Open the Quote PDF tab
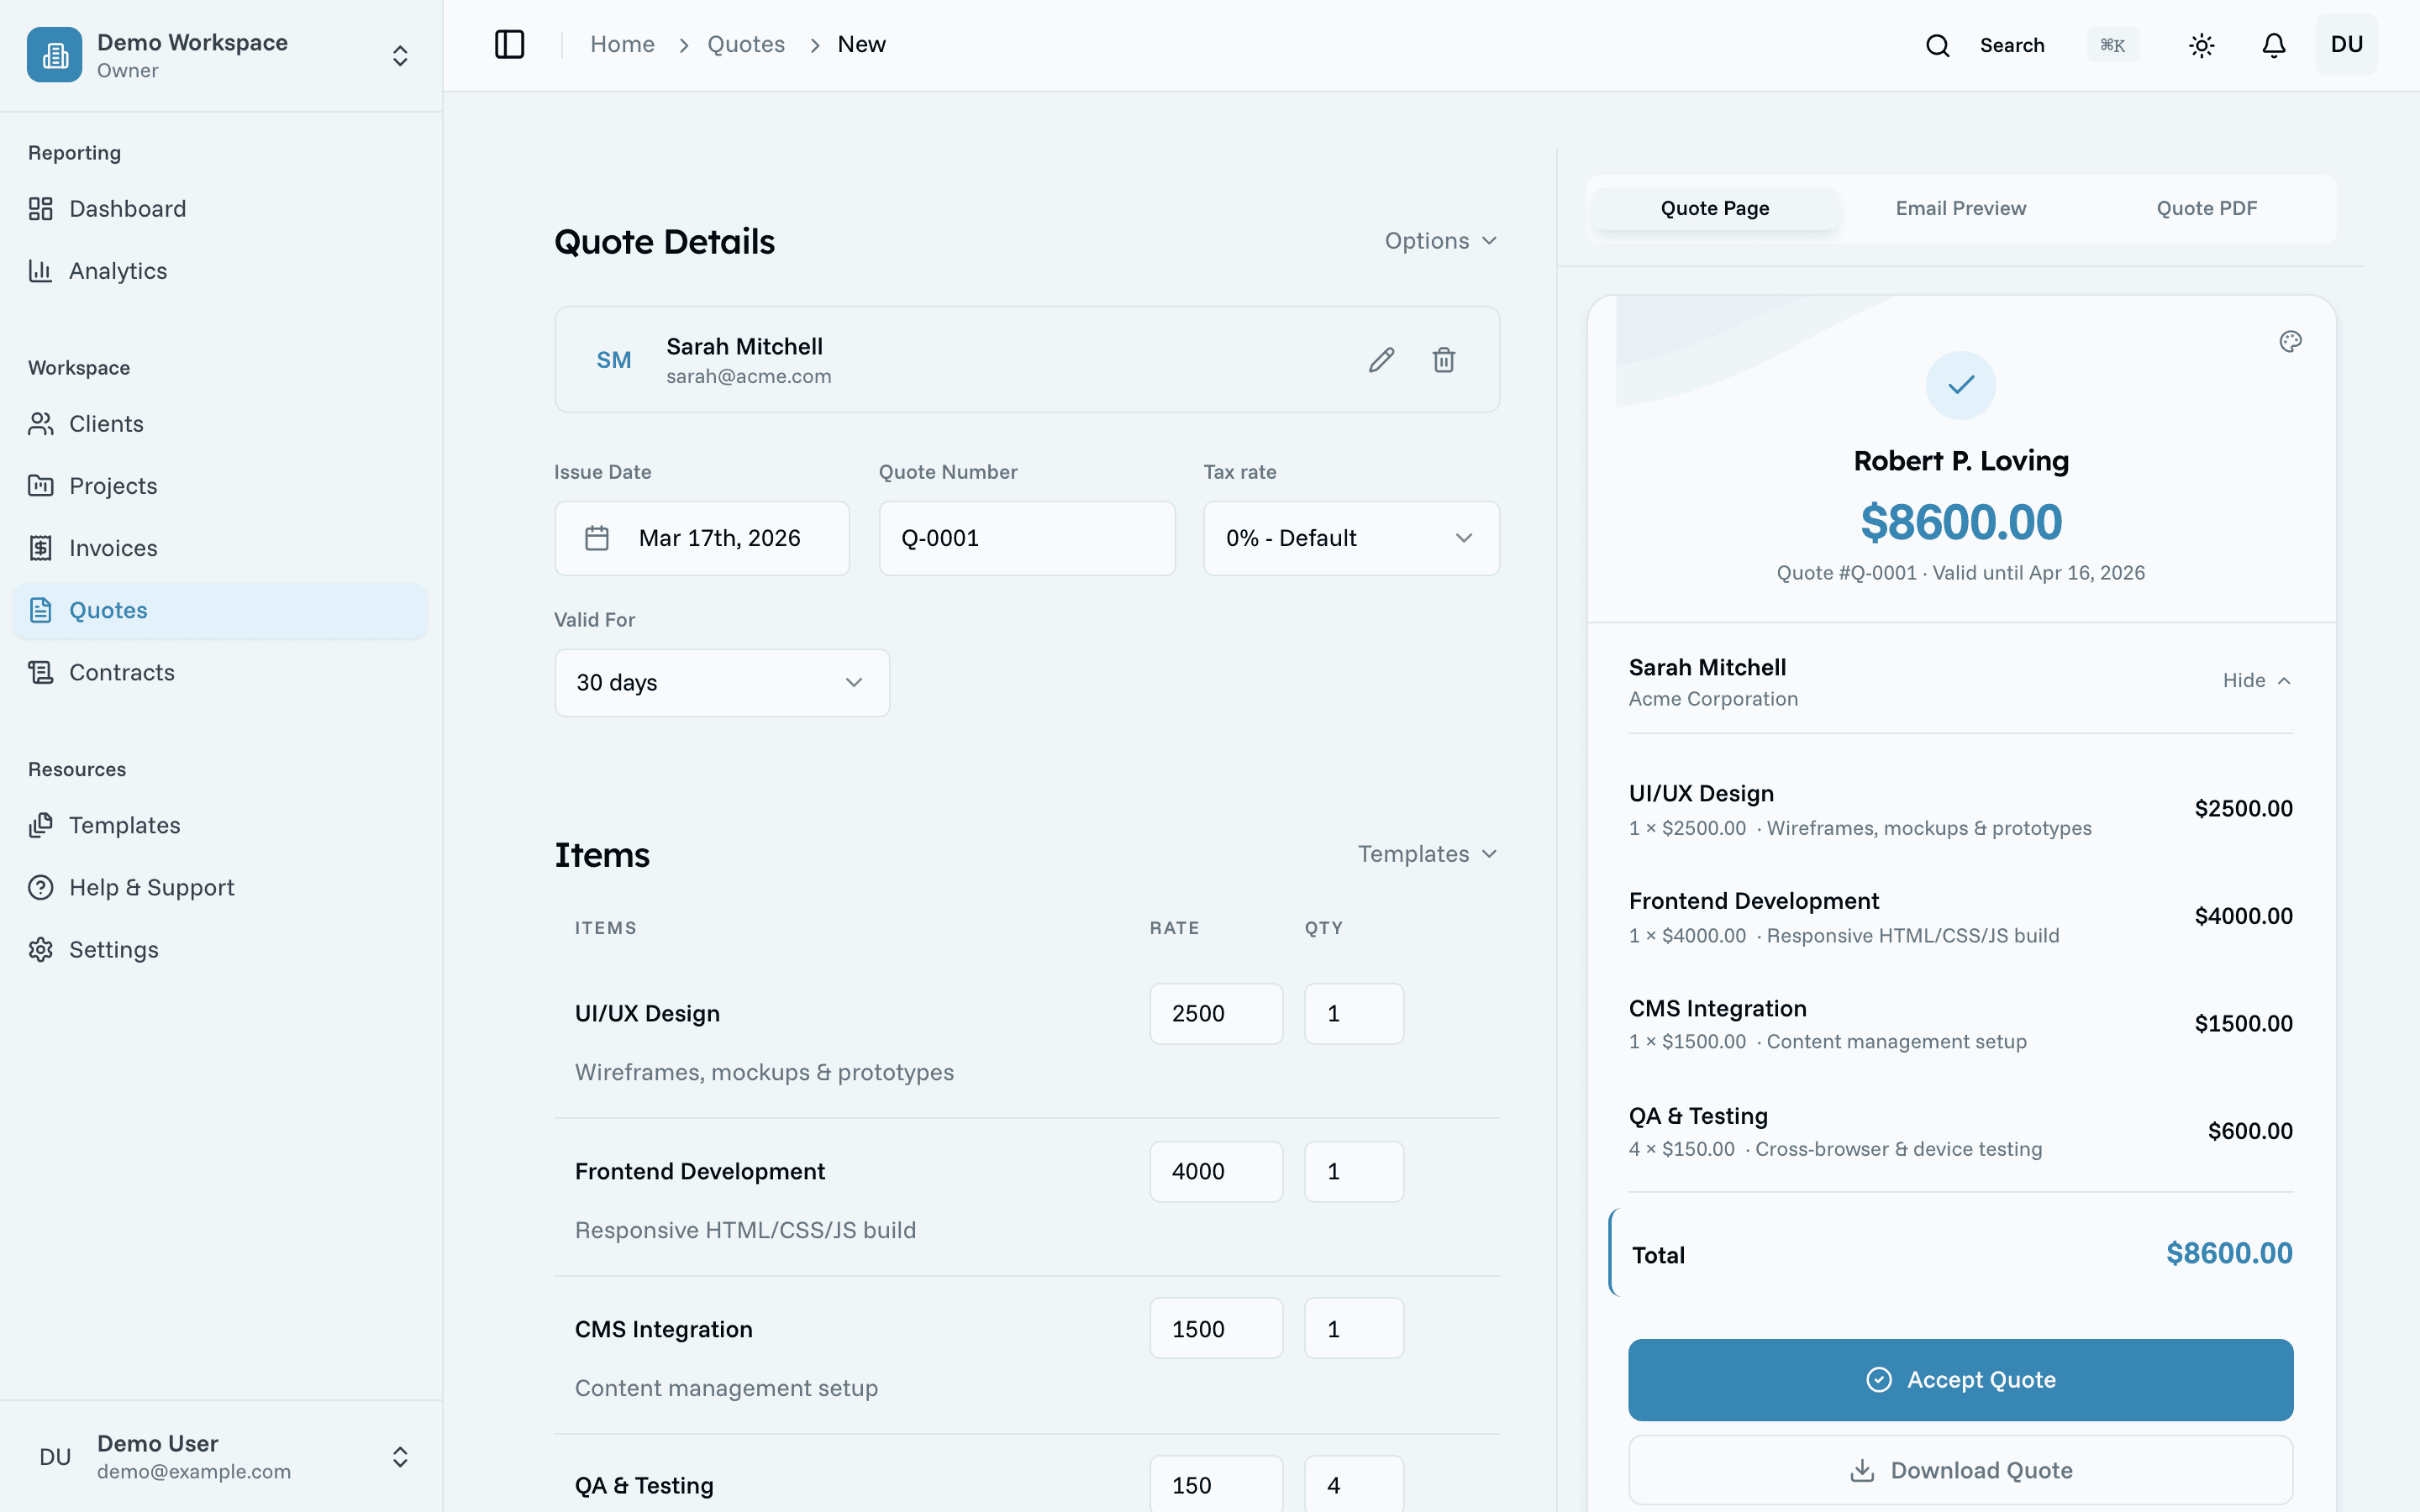 (2206, 208)
